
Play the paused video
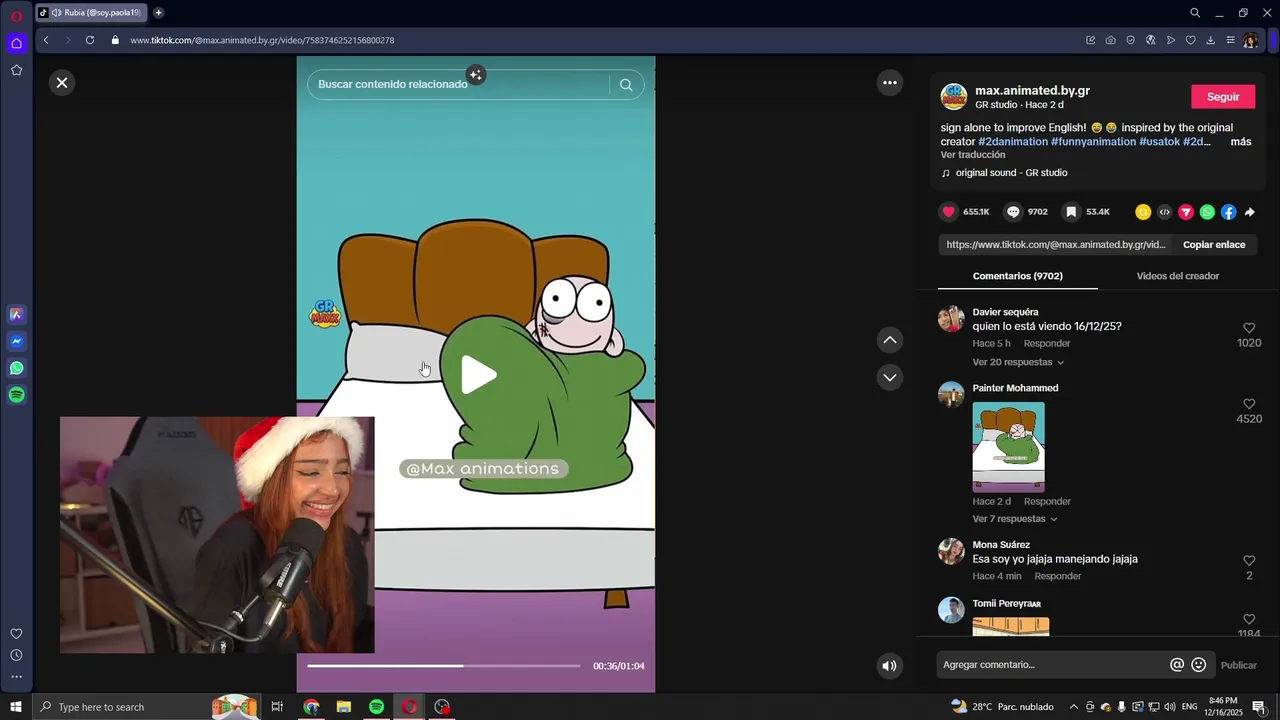478,374
